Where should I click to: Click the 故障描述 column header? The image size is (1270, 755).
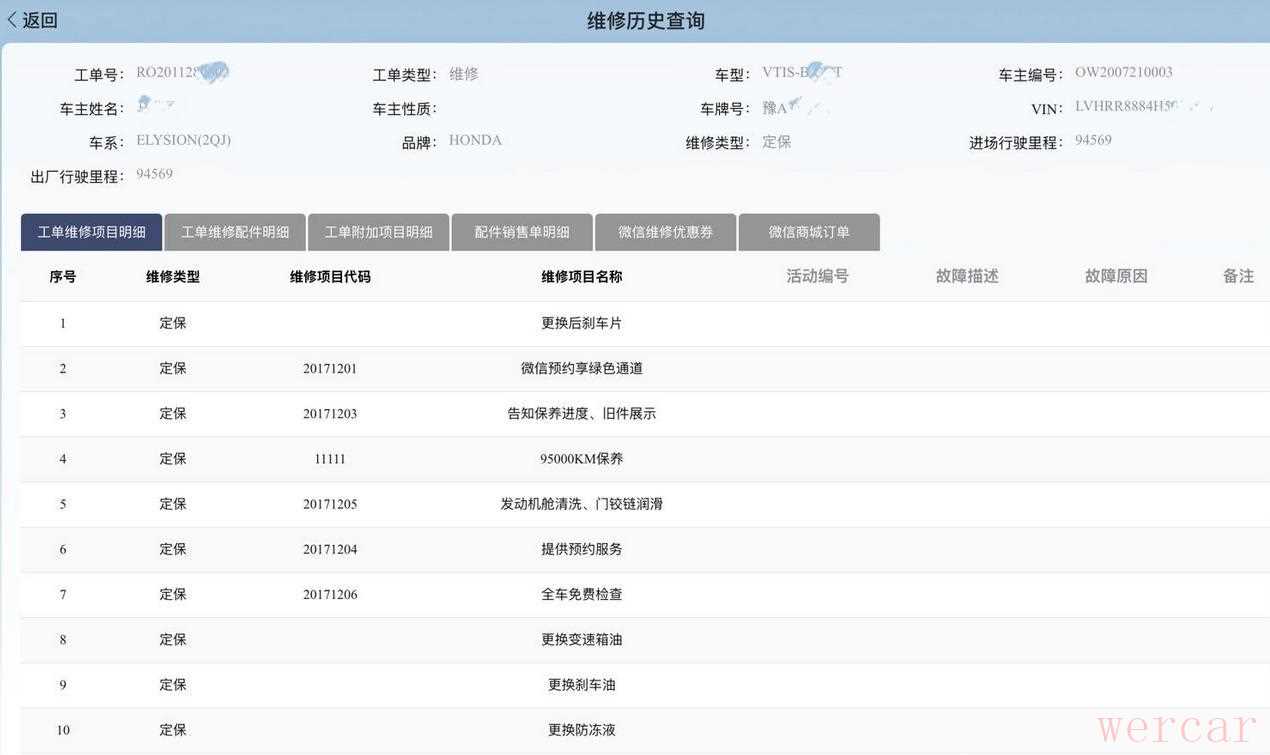click(967, 277)
